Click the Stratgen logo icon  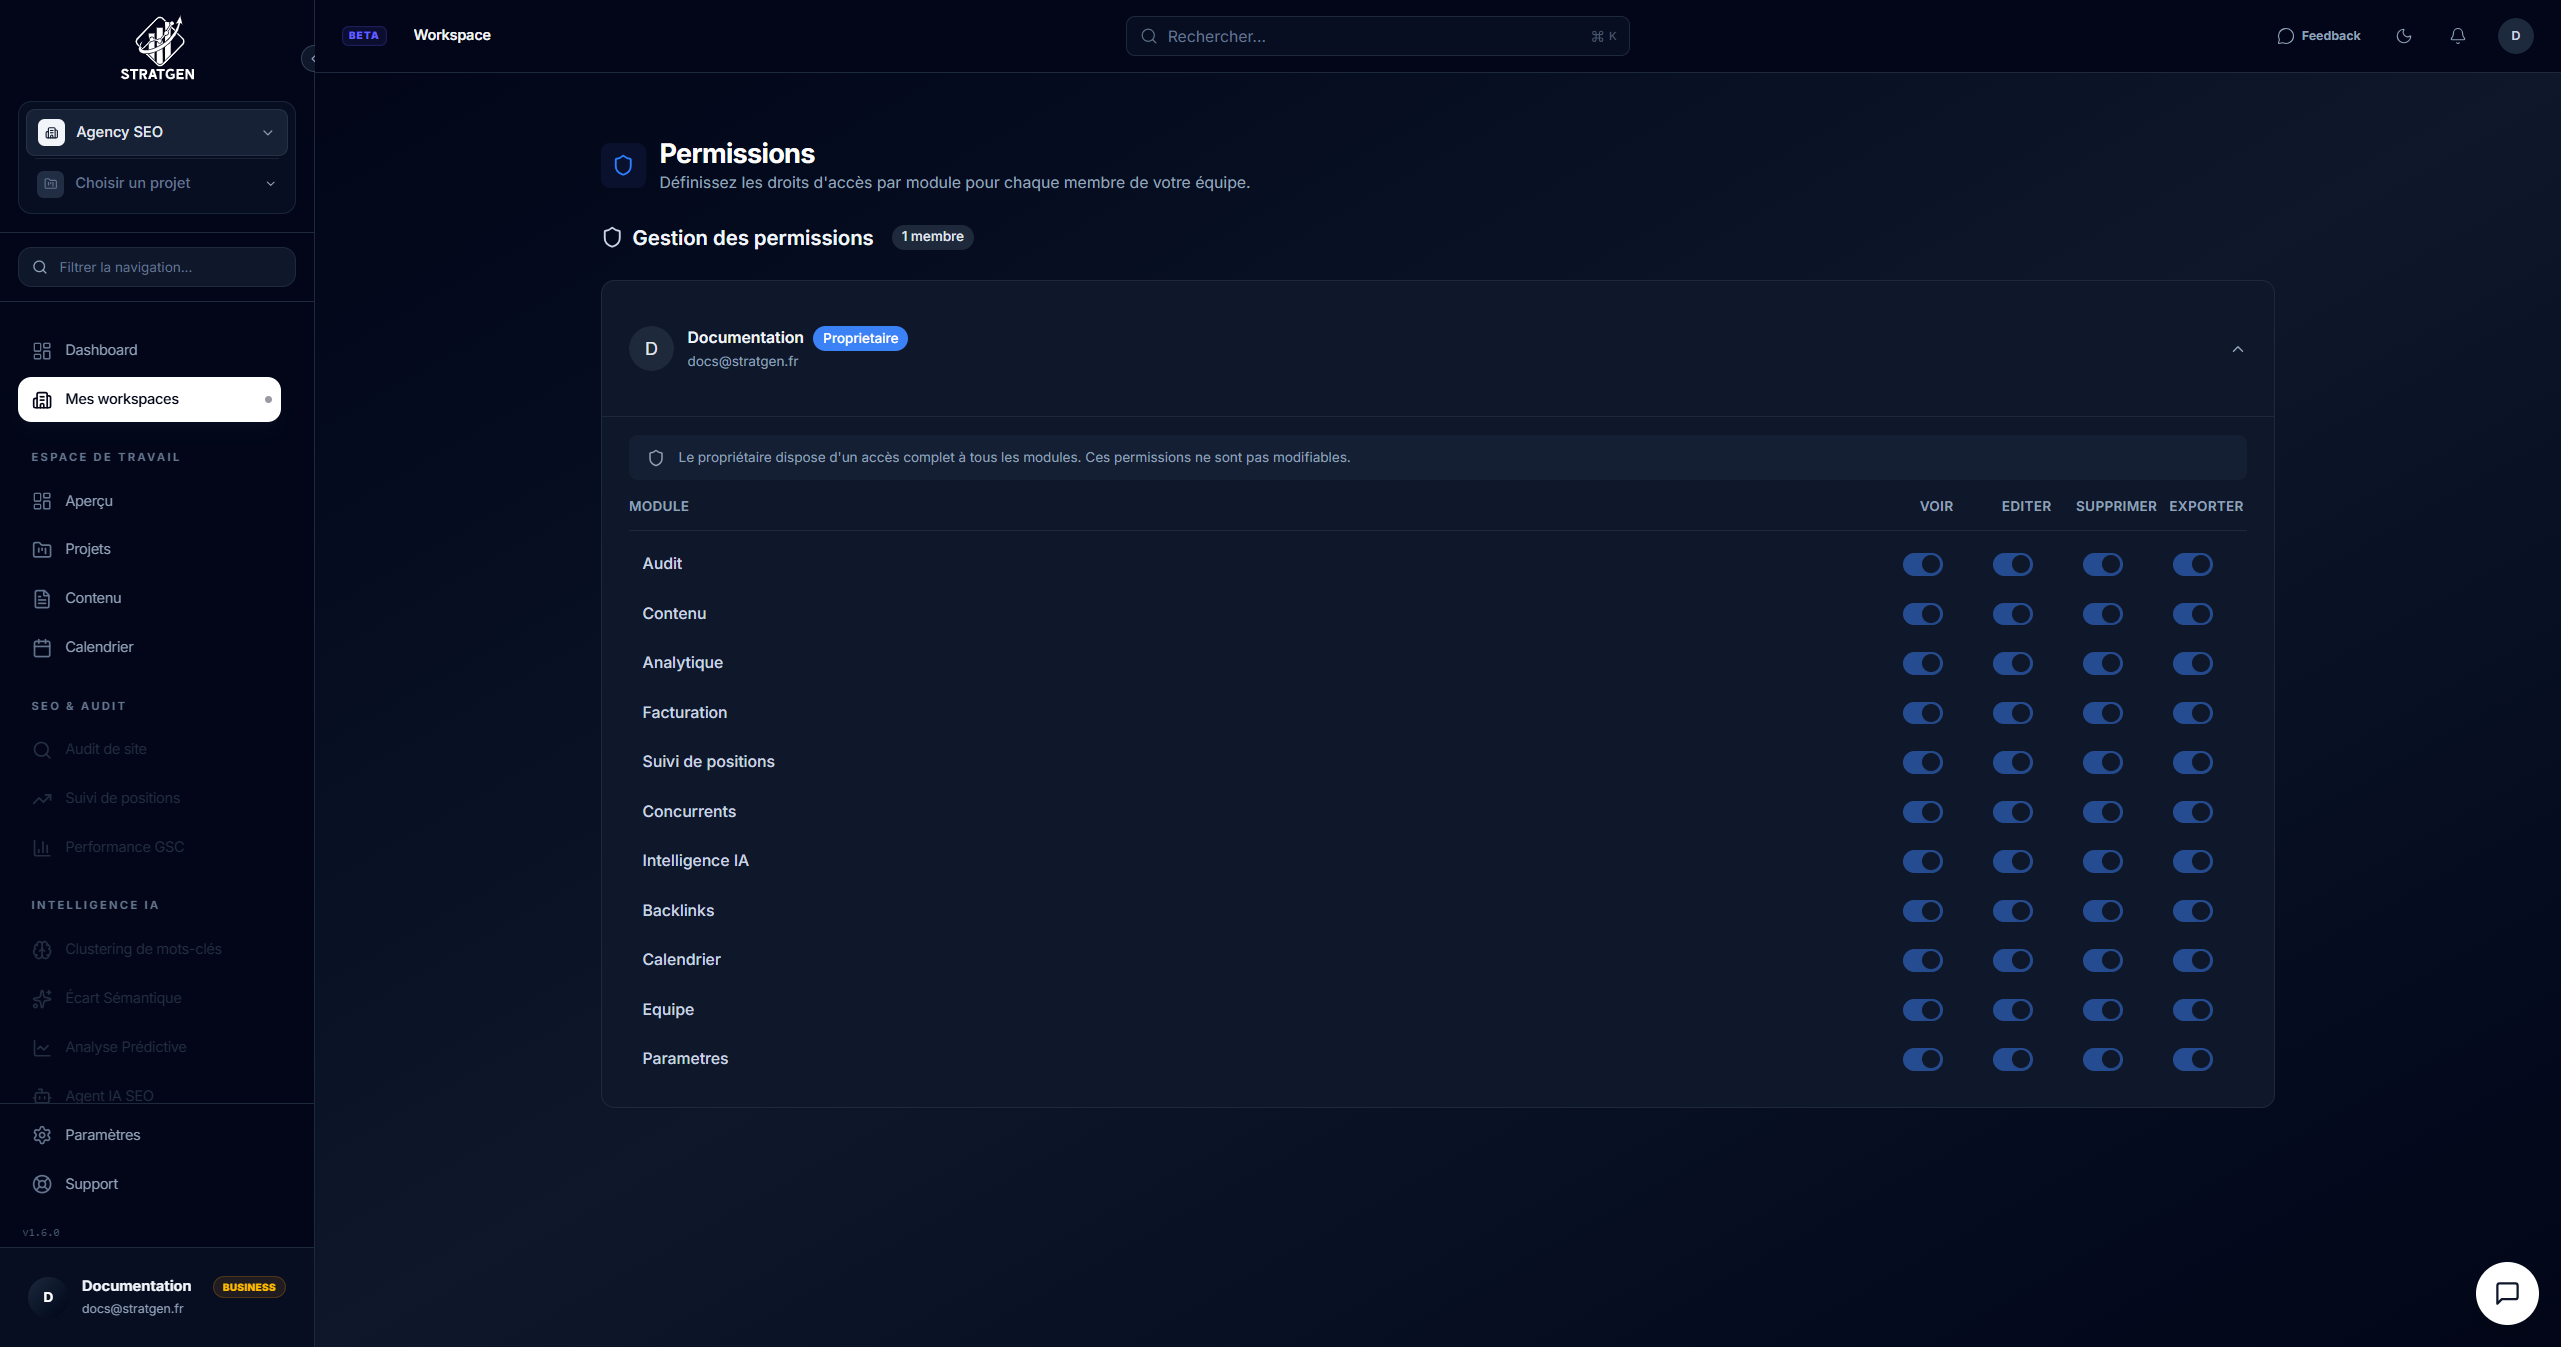(x=159, y=40)
